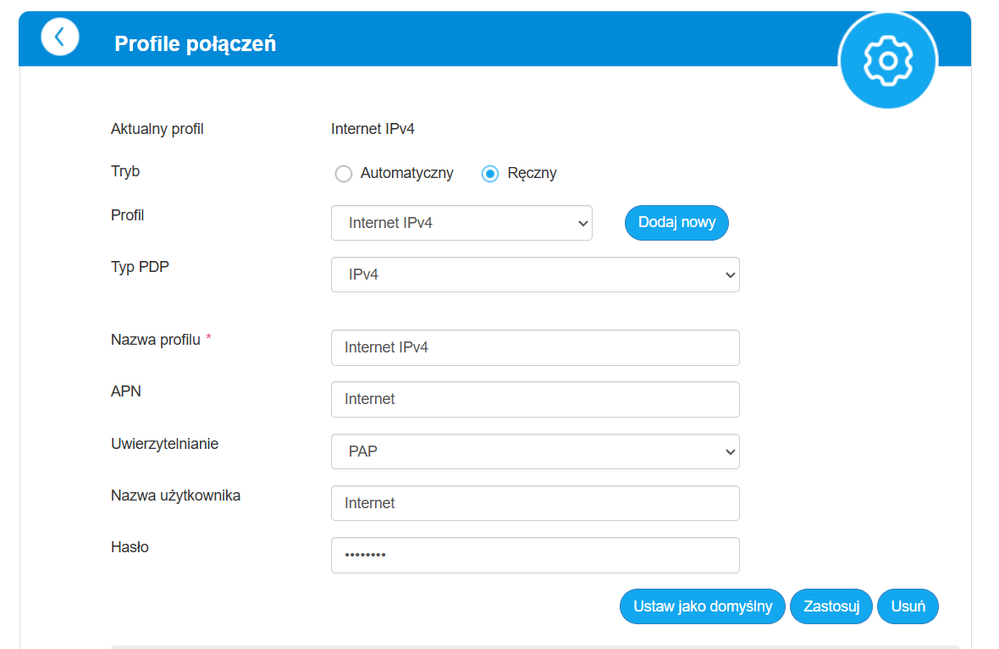Apply changes with the Zastosuj button
The height and width of the screenshot is (649, 999).
831,606
